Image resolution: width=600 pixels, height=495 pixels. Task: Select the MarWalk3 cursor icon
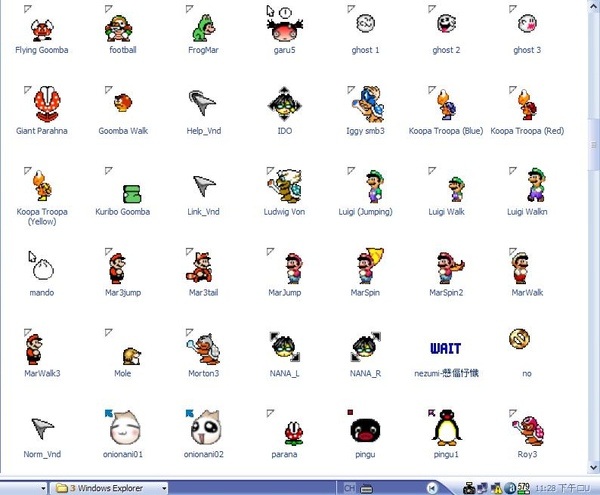(x=34, y=349)
